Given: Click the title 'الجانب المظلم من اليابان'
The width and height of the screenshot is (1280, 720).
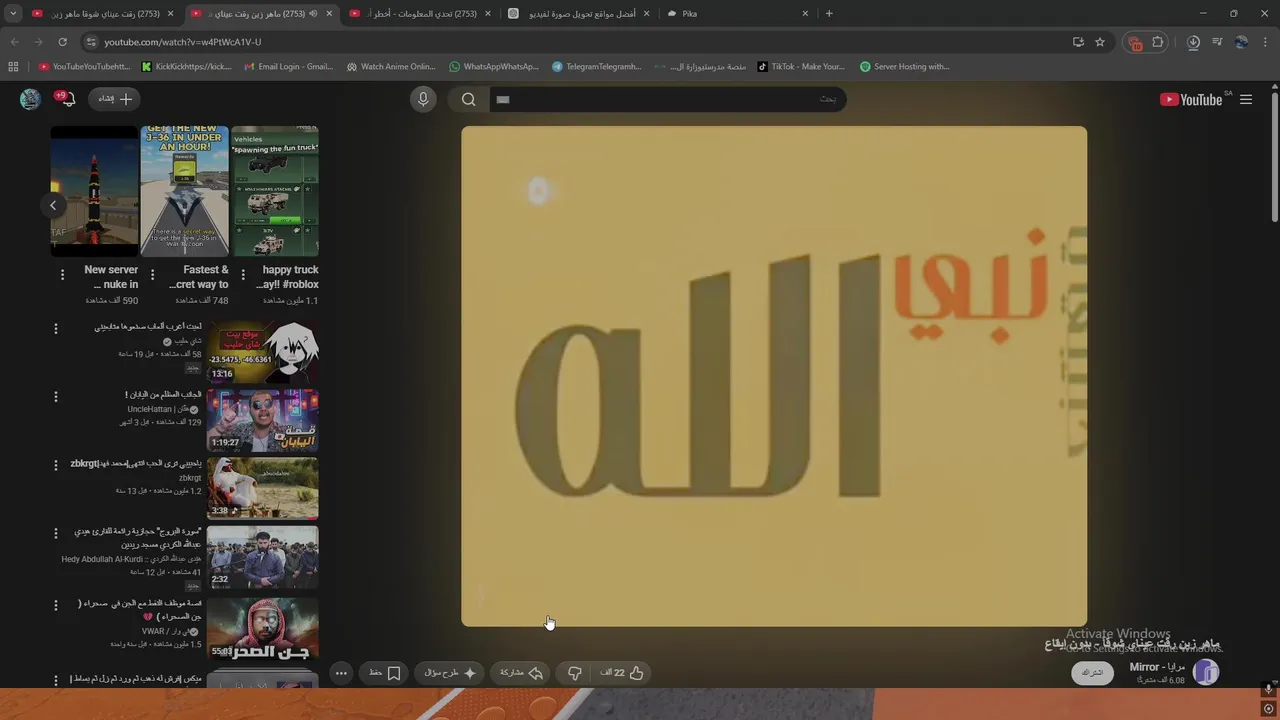Looking at the screenshot, I should click(163, 395).
